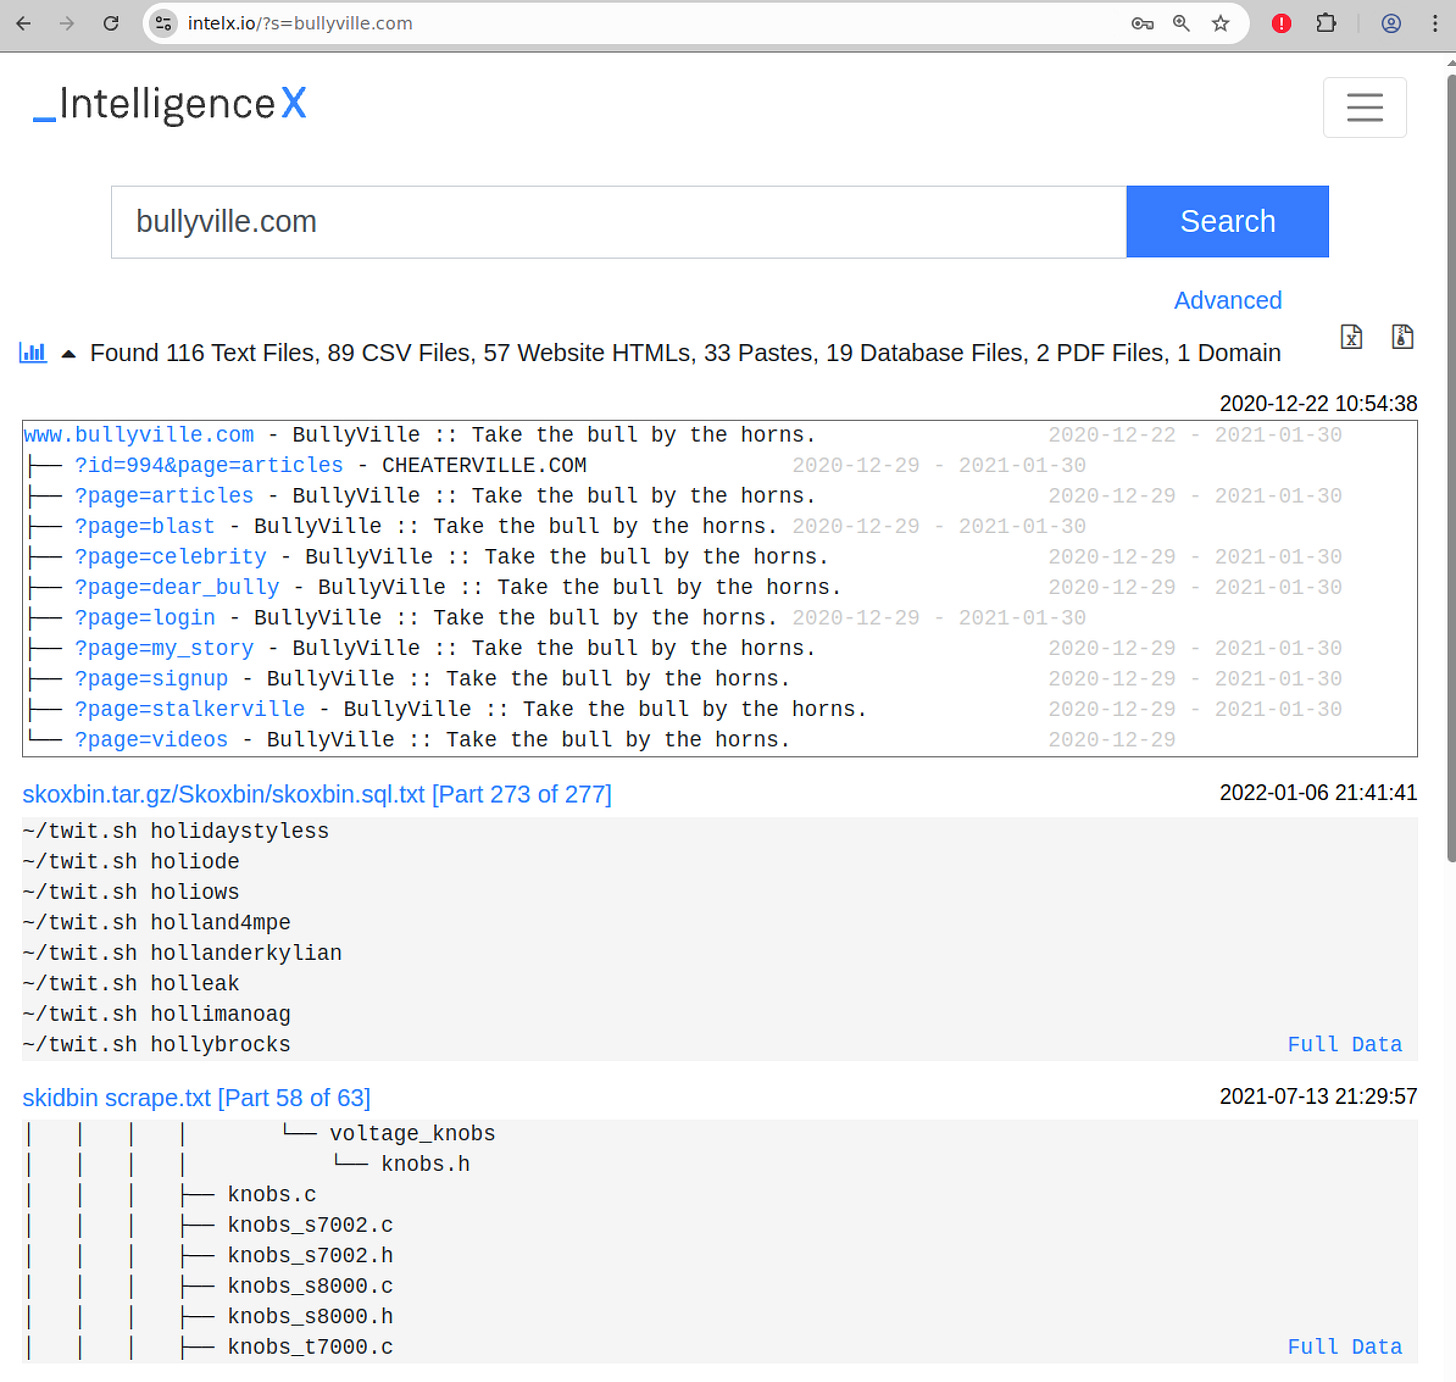The width and height of the screenshot is (1456, 1382).
Task: Open Full Data for skoxbin result
Action: 1345,1044
